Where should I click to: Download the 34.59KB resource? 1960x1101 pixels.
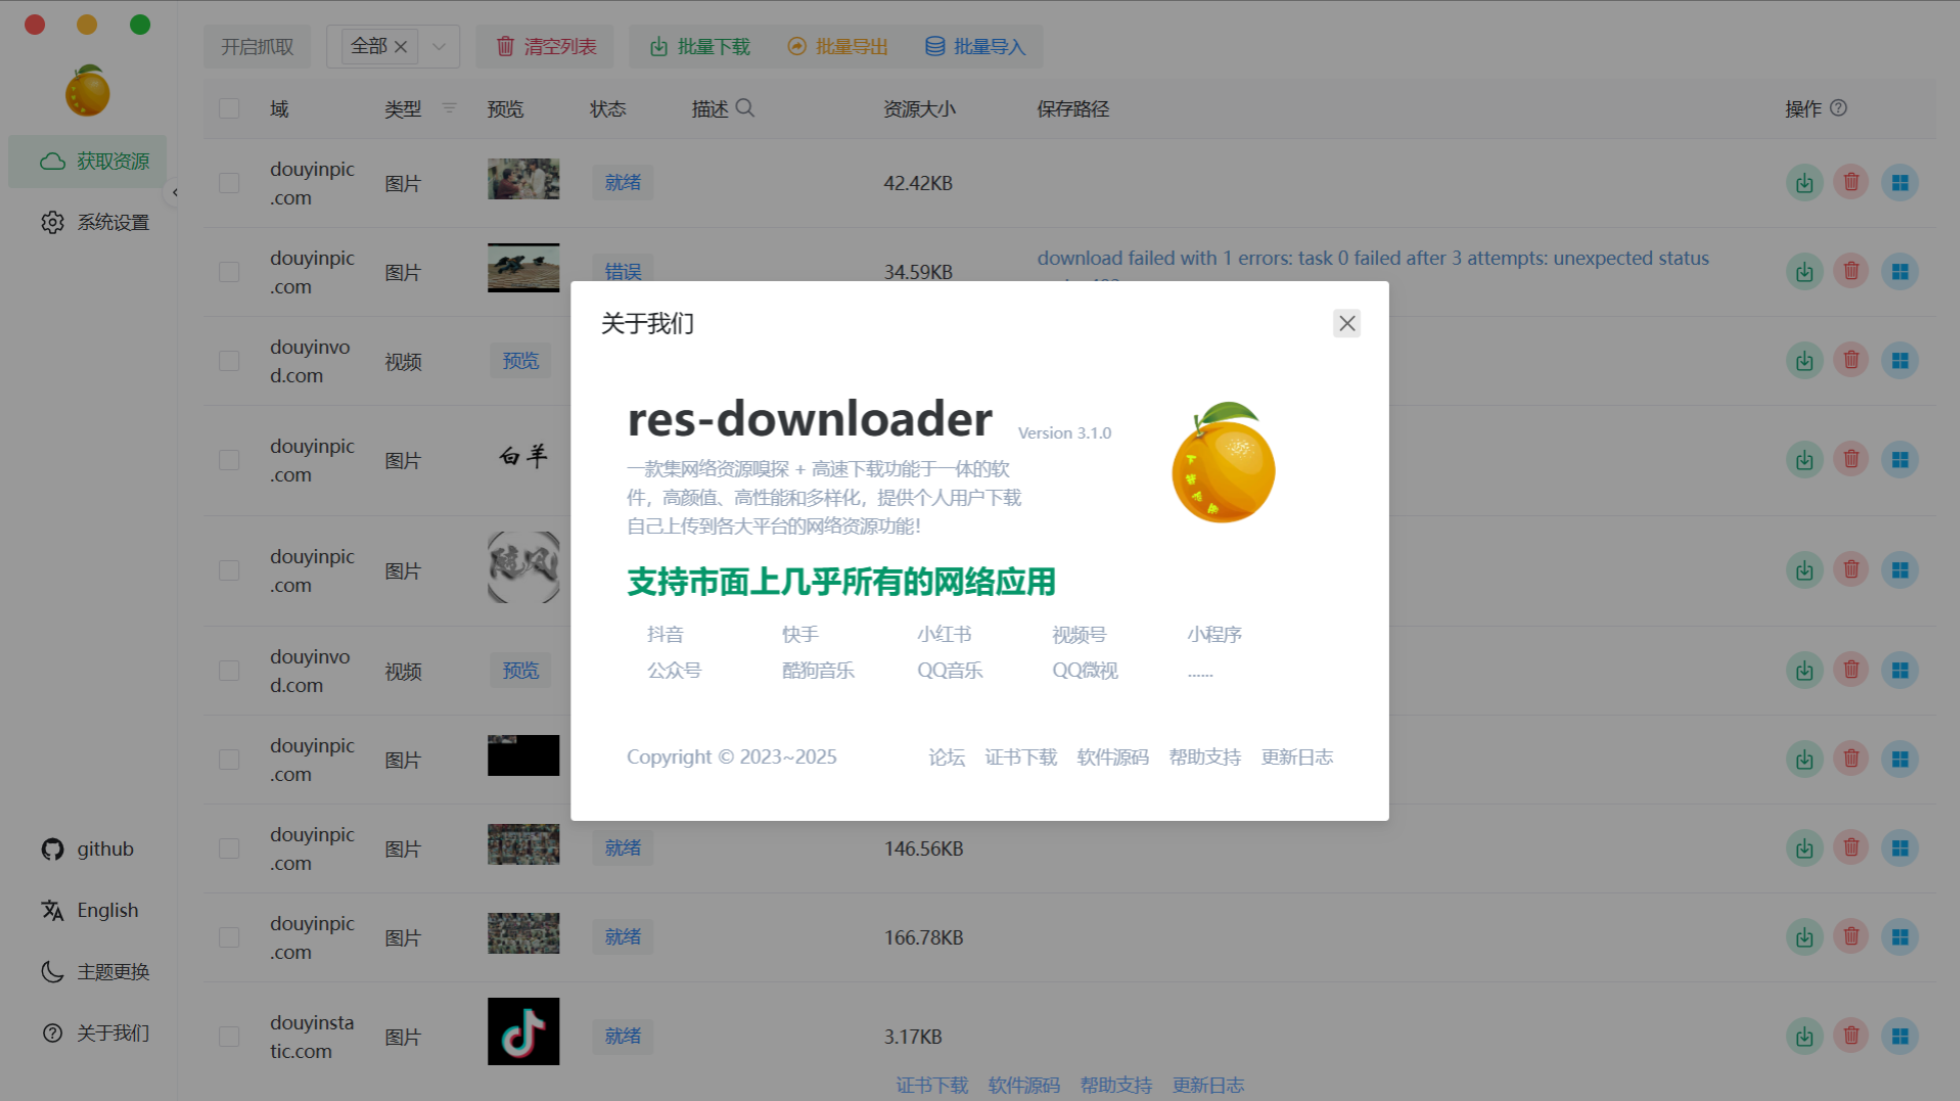point(1804,272)
